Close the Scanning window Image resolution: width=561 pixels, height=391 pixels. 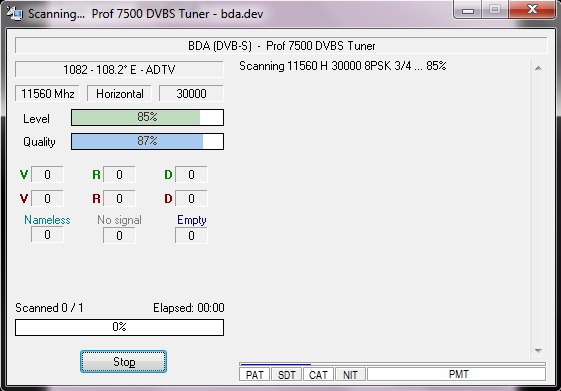click(x=532, y=9)
